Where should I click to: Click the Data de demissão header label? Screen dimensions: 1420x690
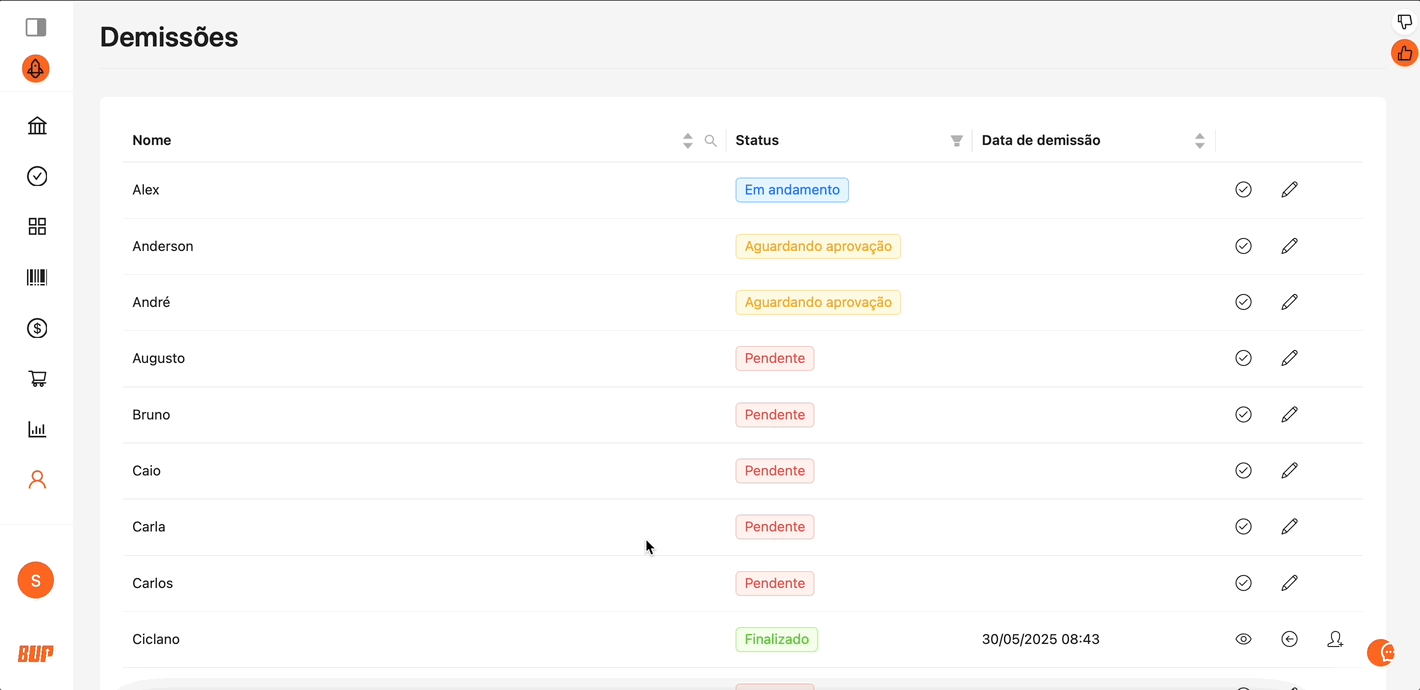1041,140
